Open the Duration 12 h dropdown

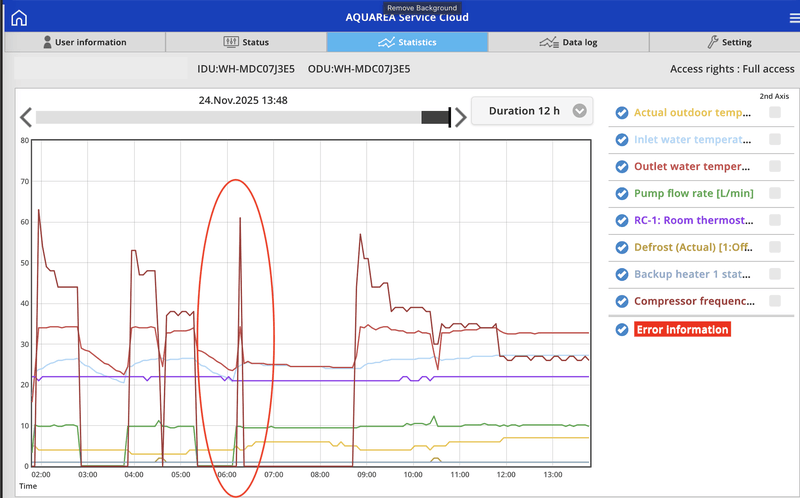click(x=532, y=111)
